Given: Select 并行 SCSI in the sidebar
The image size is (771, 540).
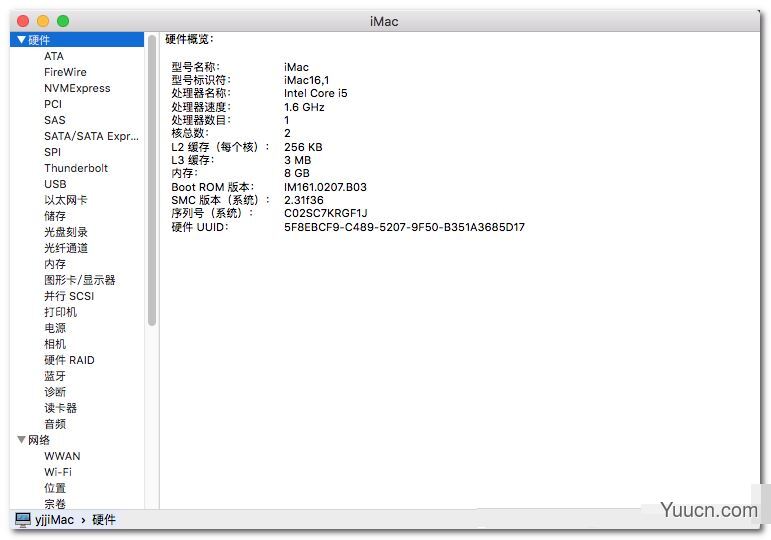Looking at the screenshot, I should [x=69, y=296].
